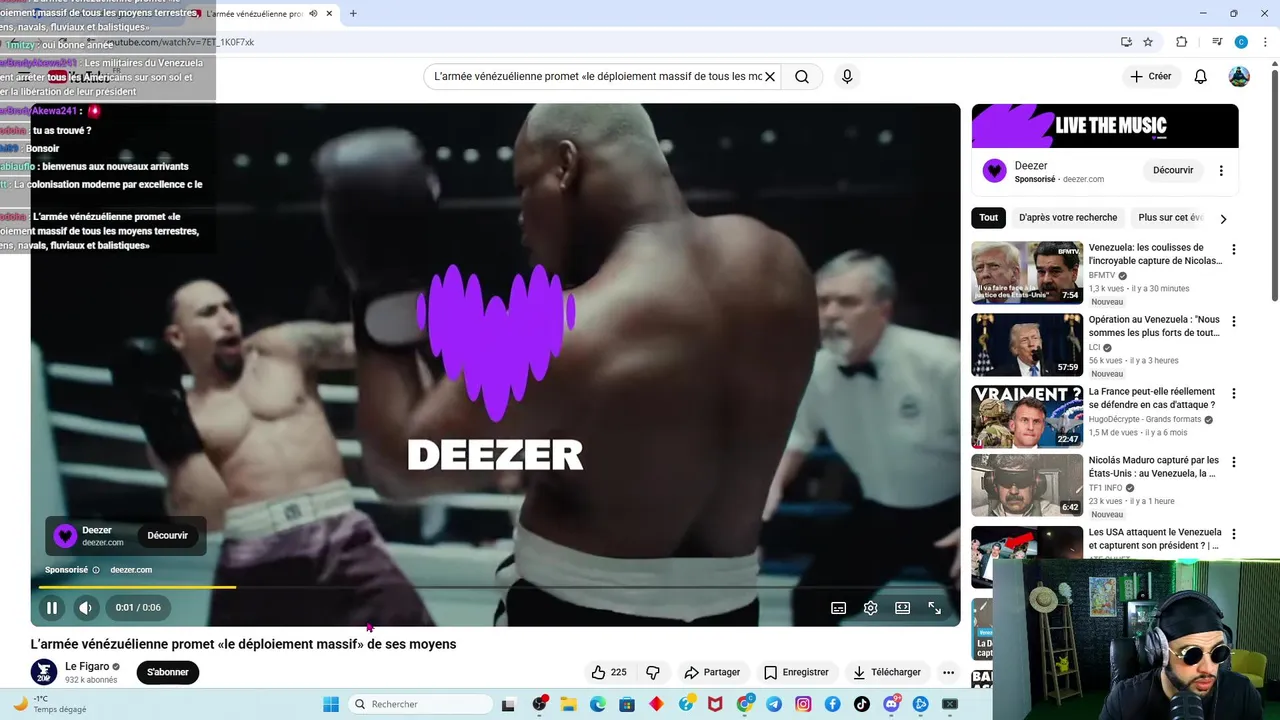Start voice search with the microphone
This screenshot has width=1280, height=720.
pyautogui.click(x=847, y=76)
